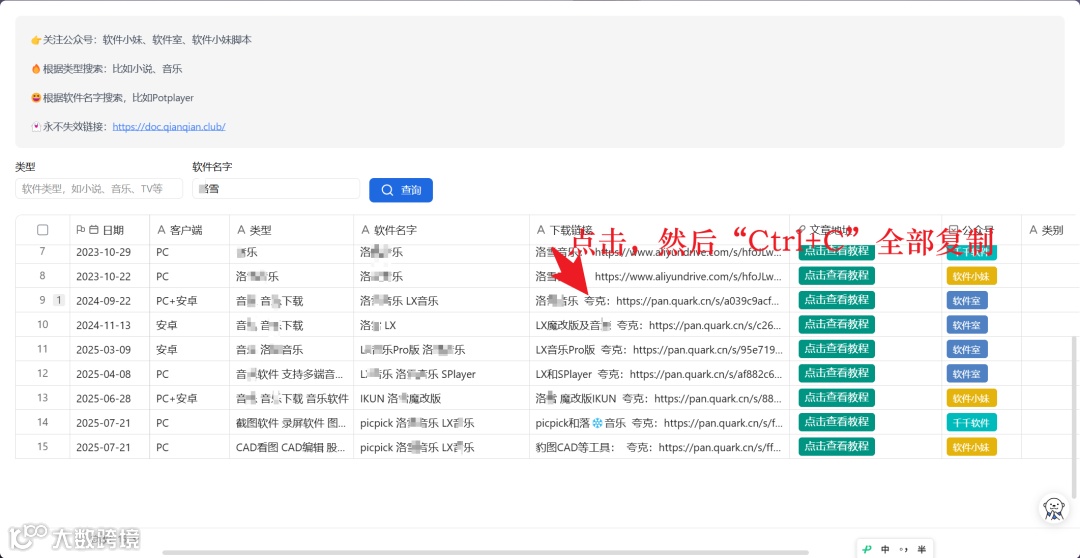Open 点击查看教程 for row 7

point(836,251)
